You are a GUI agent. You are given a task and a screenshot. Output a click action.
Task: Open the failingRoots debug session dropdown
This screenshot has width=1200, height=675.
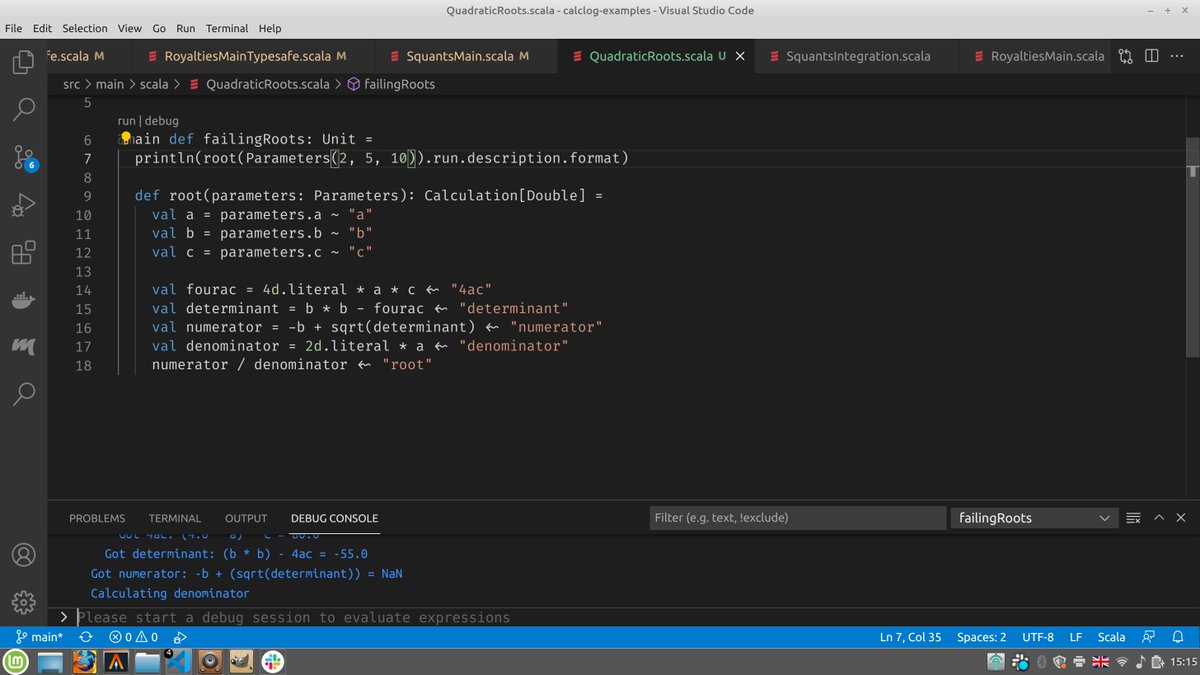pos(1033,518)
